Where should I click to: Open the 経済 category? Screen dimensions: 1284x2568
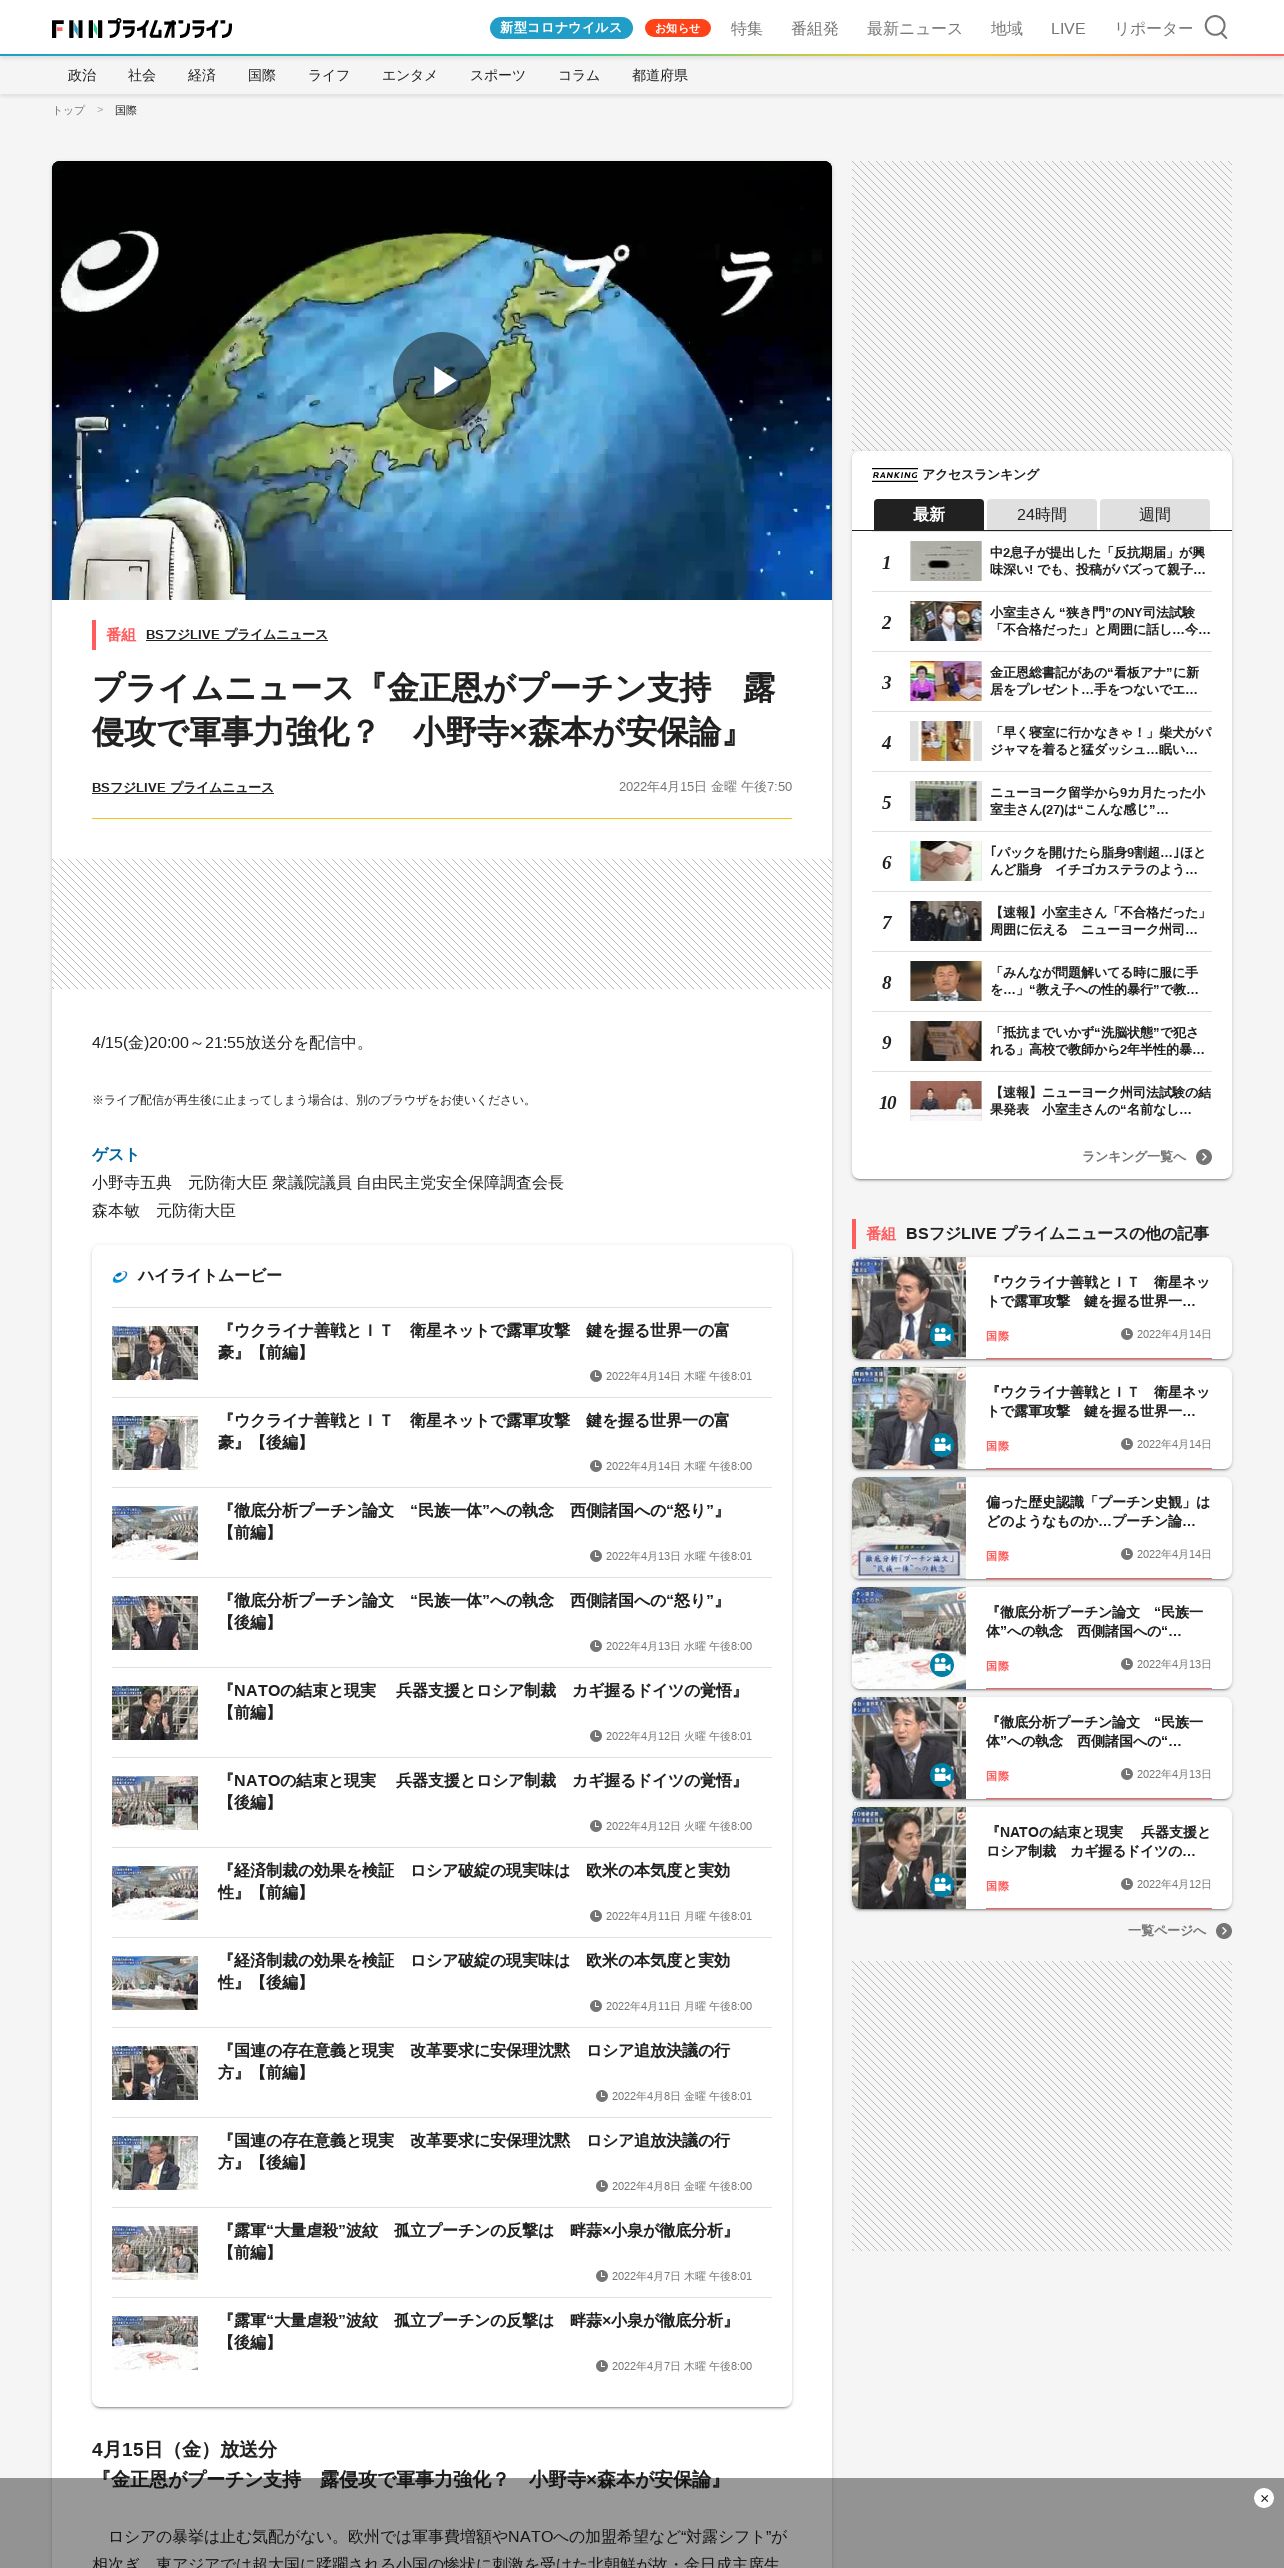point(202,75)
